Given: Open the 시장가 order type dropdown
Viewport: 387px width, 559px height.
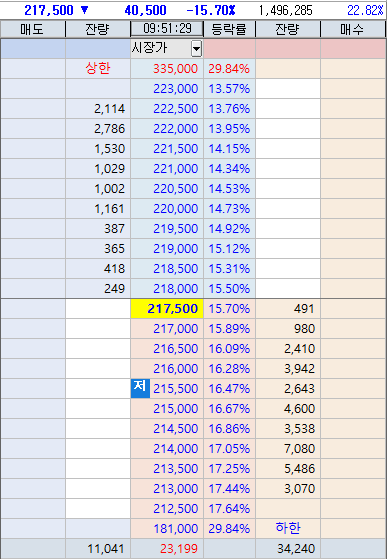Looking at the screenshot, I should click(196, 48).
